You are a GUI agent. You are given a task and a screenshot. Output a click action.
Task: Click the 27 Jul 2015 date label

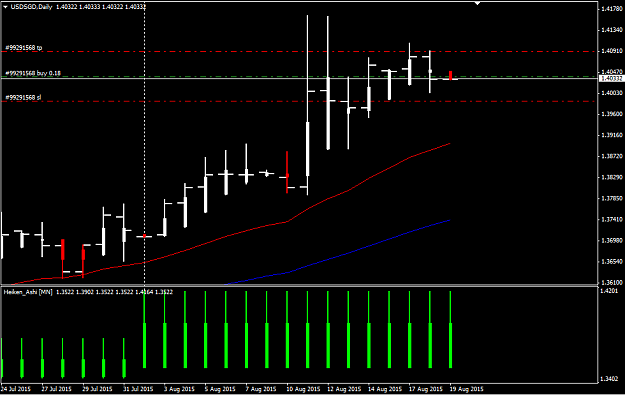coord(57,389)
